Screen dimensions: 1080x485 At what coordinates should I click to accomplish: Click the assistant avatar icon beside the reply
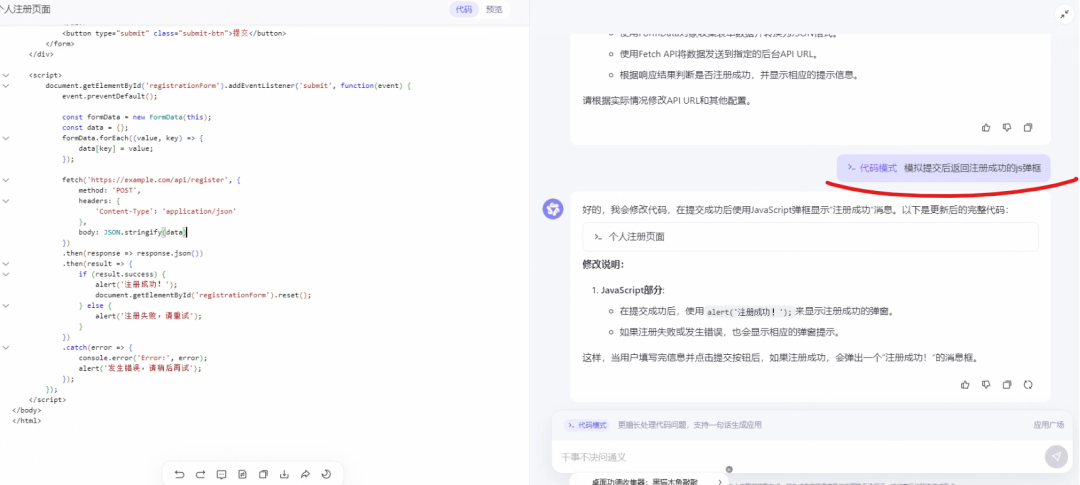(x=552, y=209)
